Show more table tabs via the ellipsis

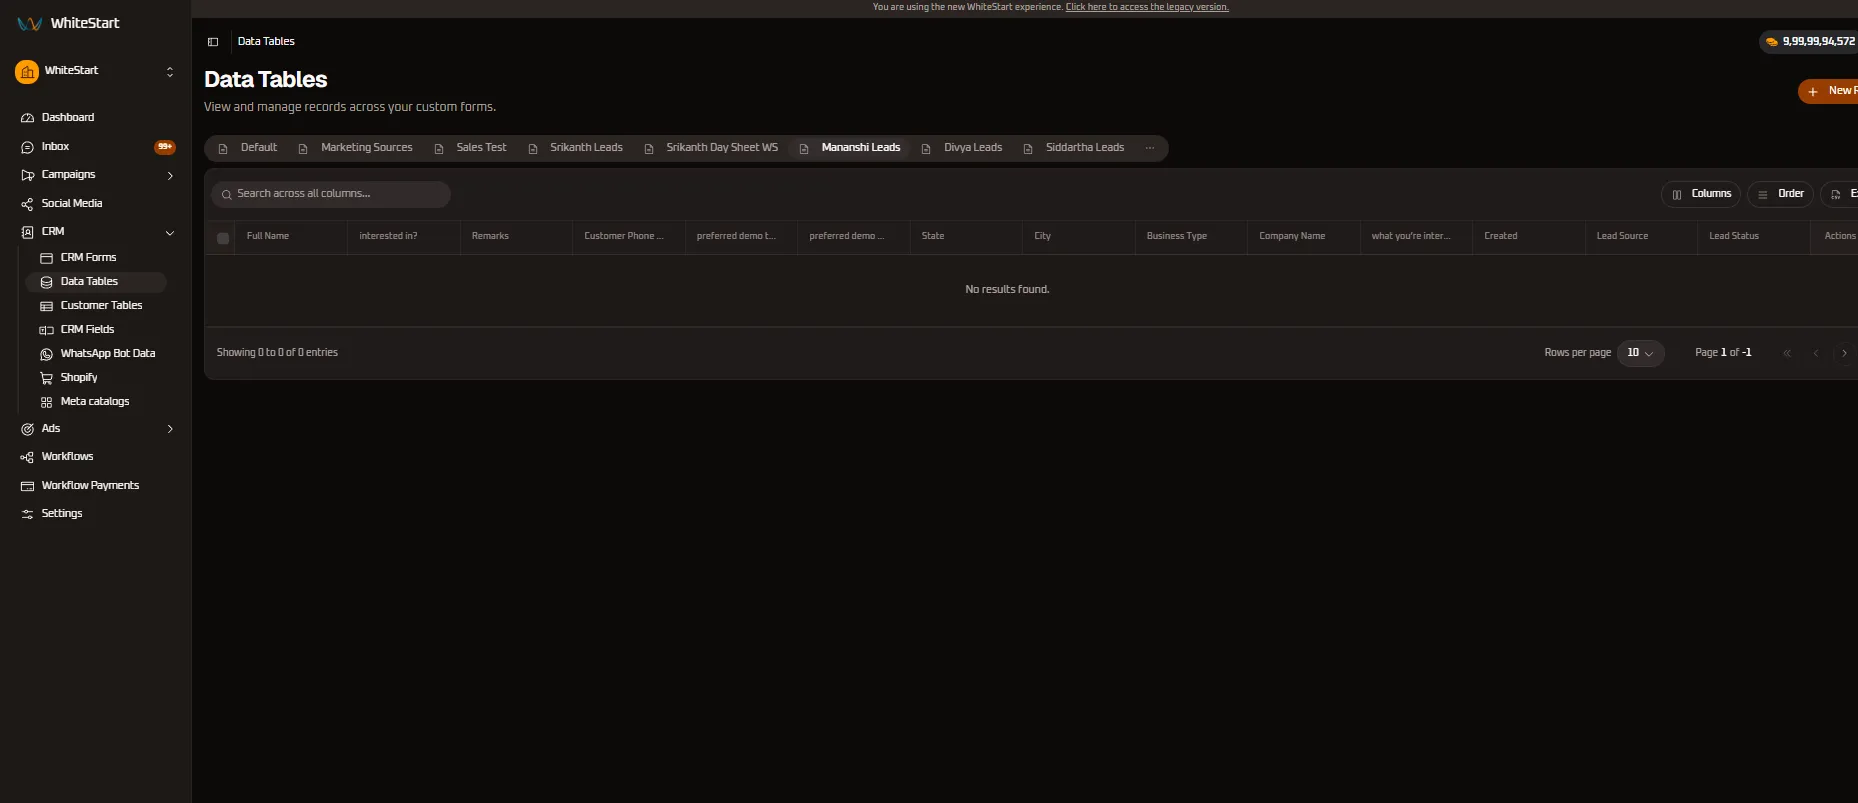pos(1150,148)
